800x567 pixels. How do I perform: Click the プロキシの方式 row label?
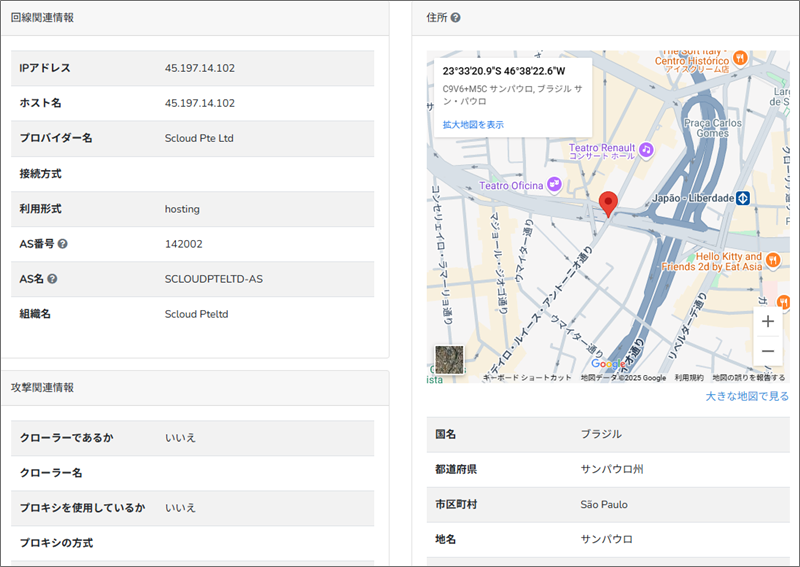[56, 543]
